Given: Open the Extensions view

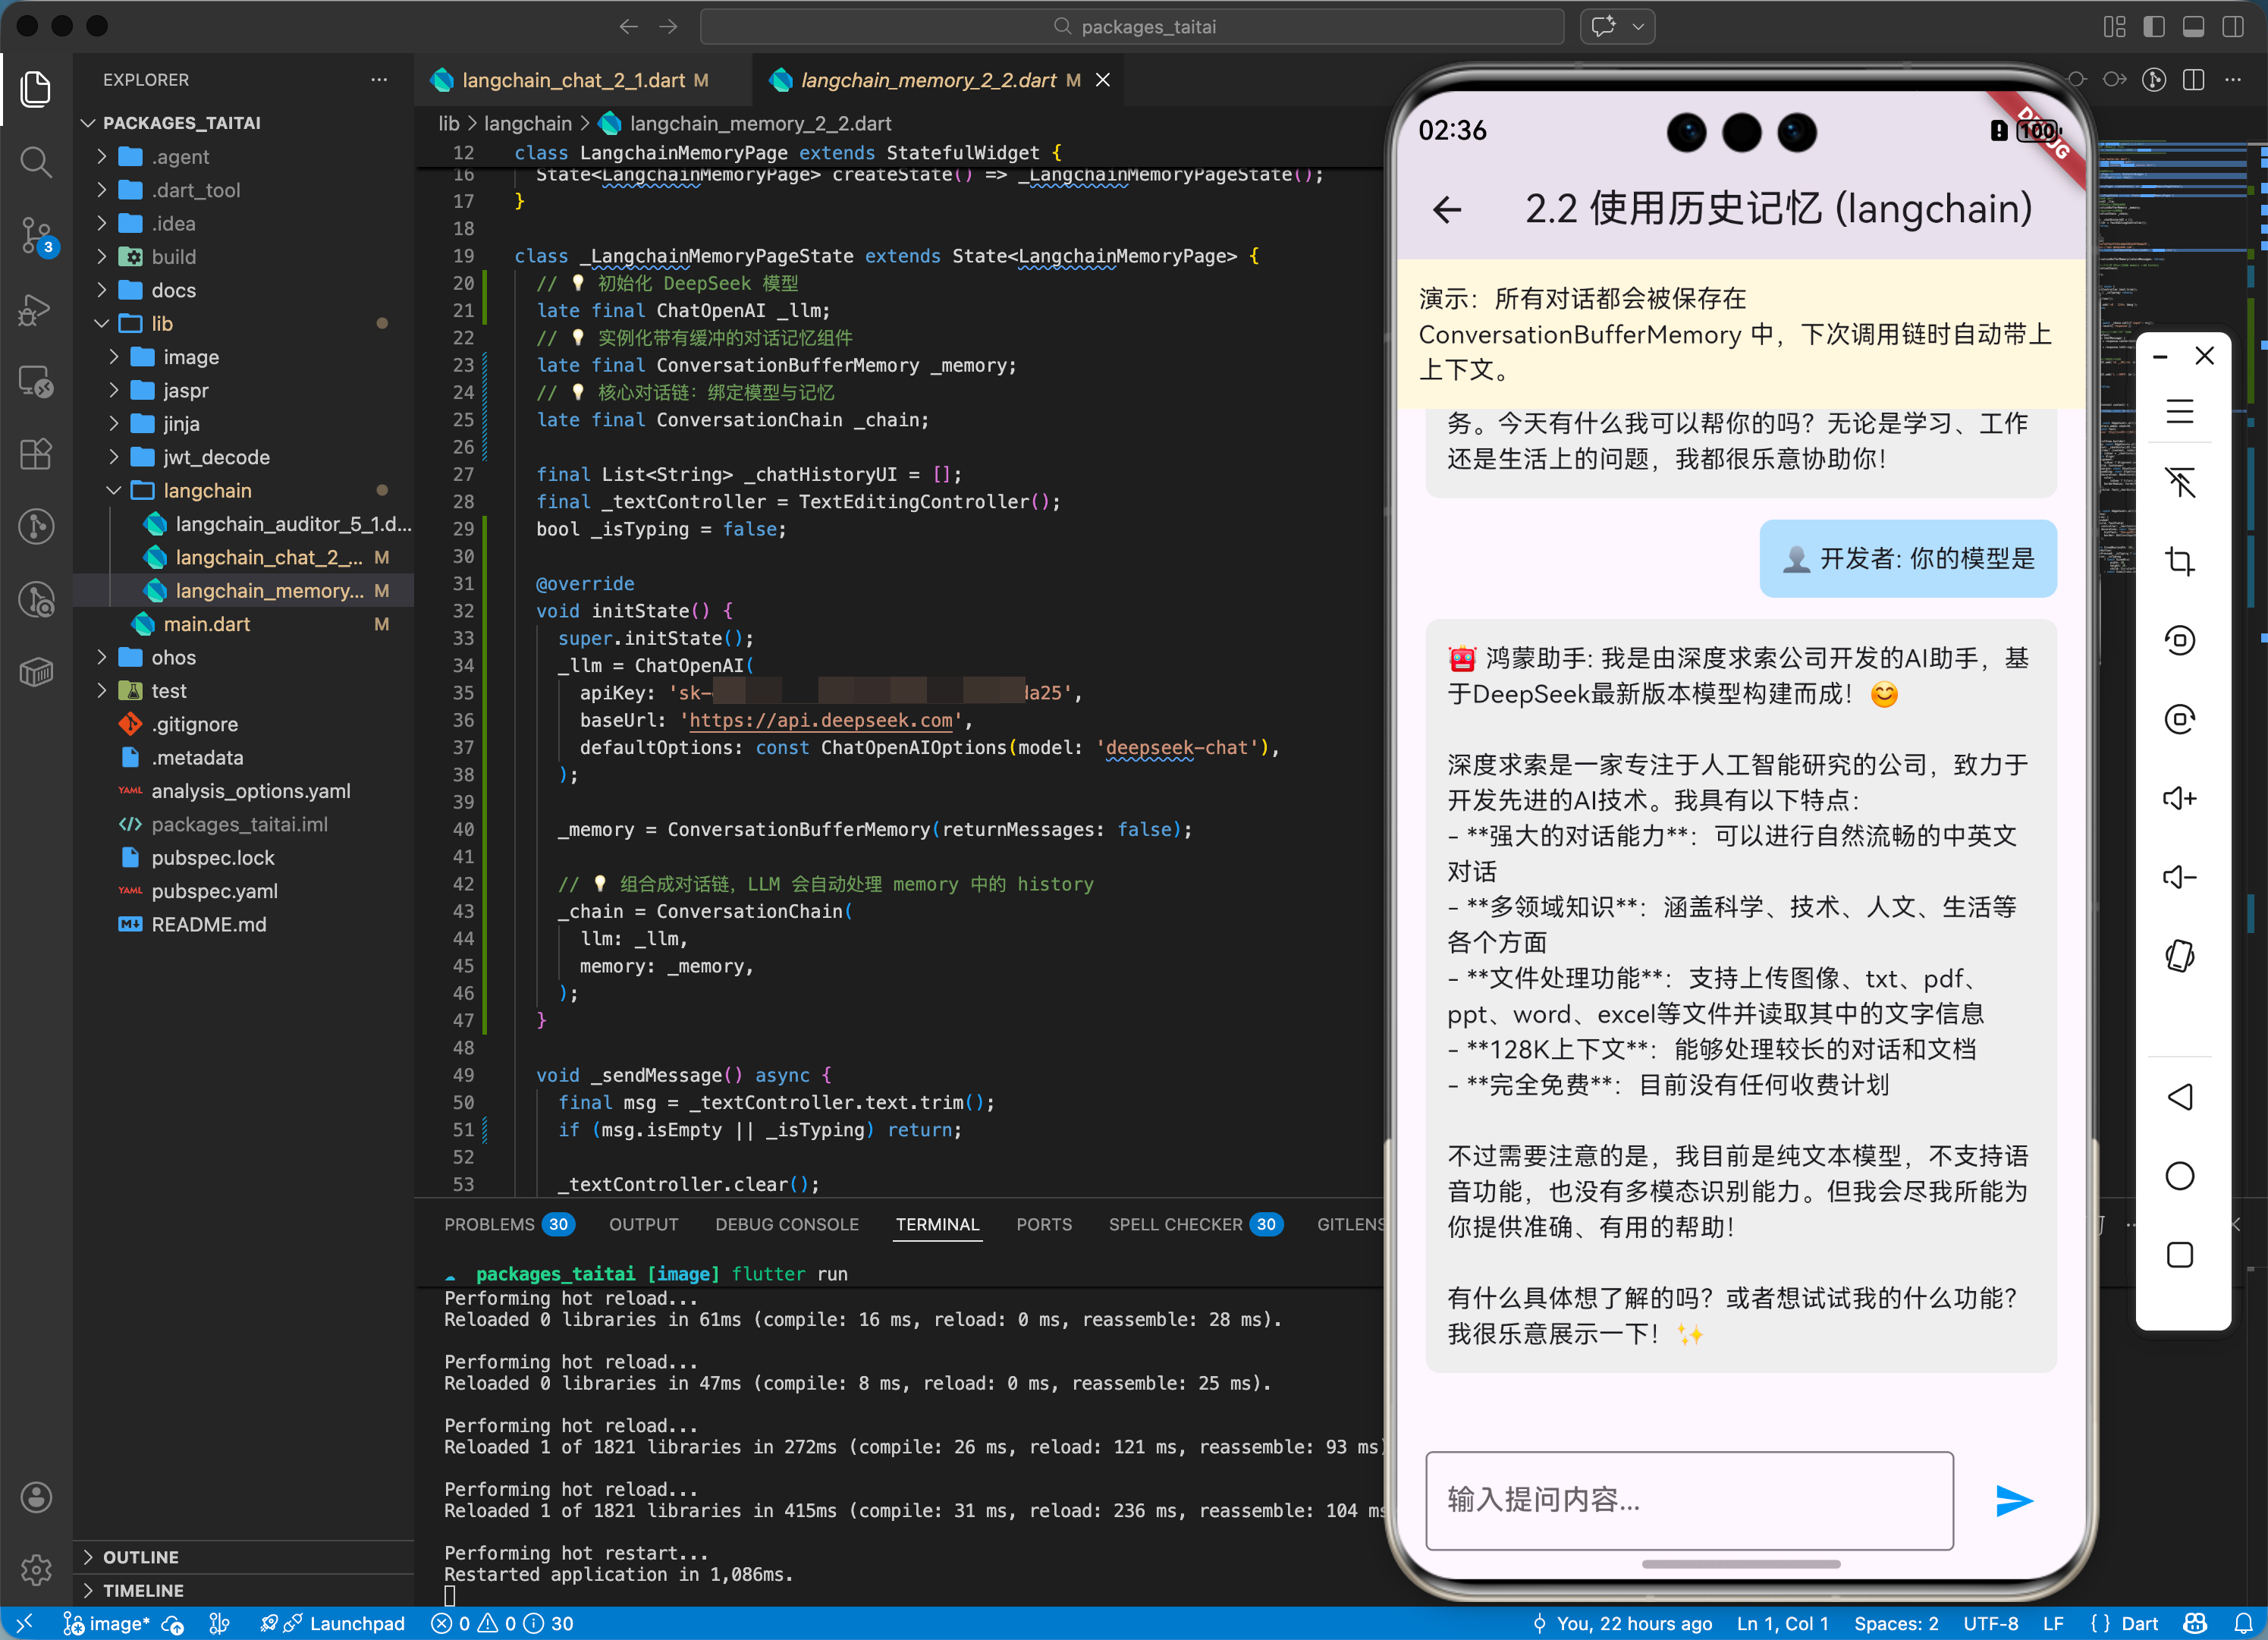Looking at the screenshot, I should pyautogui.click(x=36, y=454).
